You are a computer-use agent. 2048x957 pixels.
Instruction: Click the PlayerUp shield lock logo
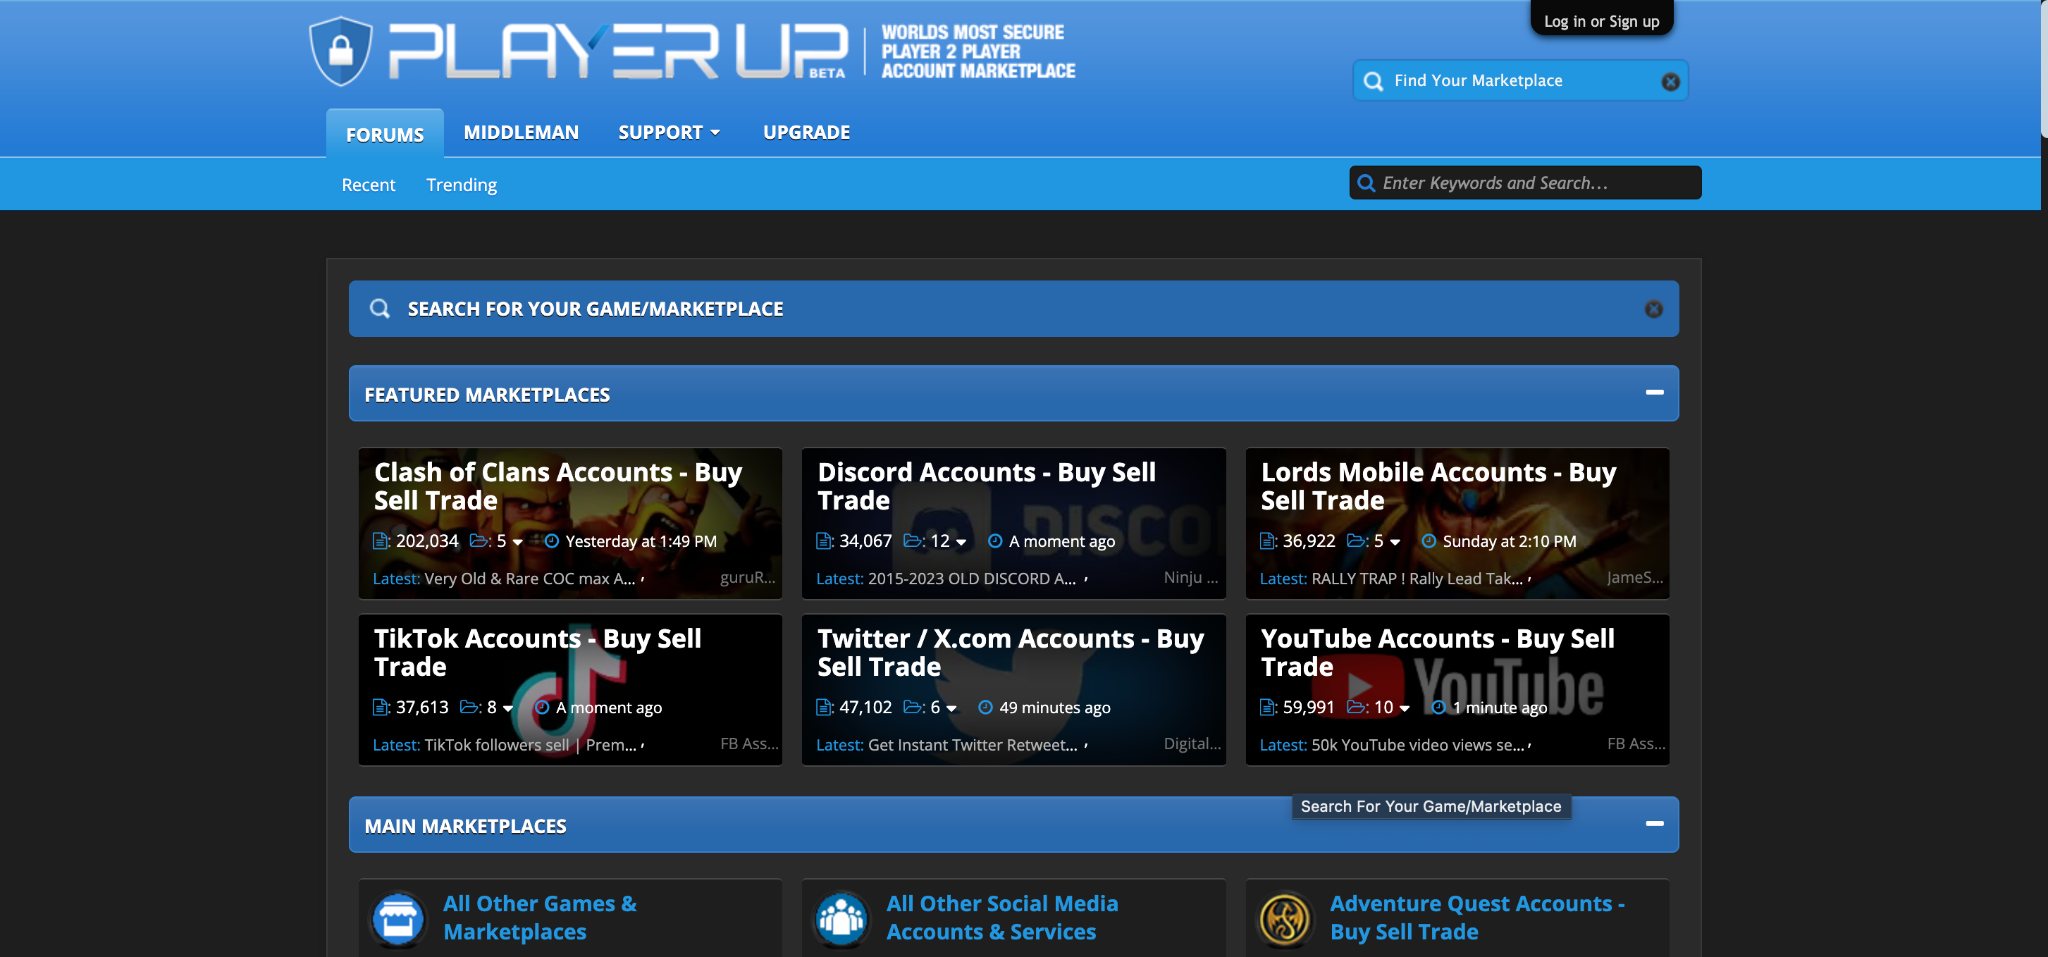341,51
